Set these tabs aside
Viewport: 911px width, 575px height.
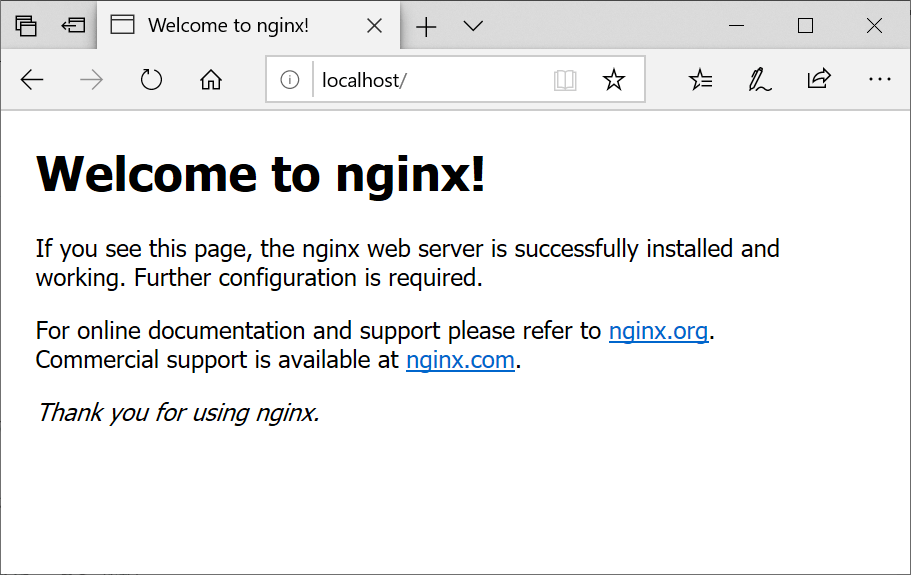(74, 26)
